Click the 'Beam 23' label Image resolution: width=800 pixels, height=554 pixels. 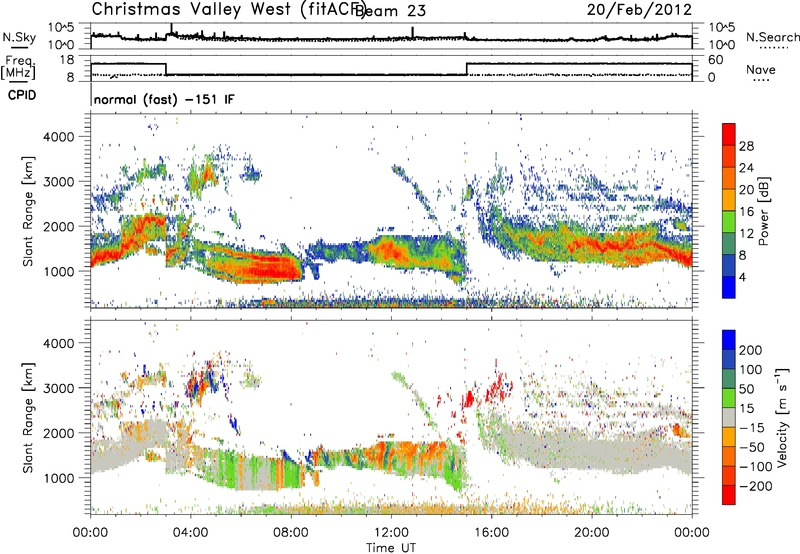390,11
